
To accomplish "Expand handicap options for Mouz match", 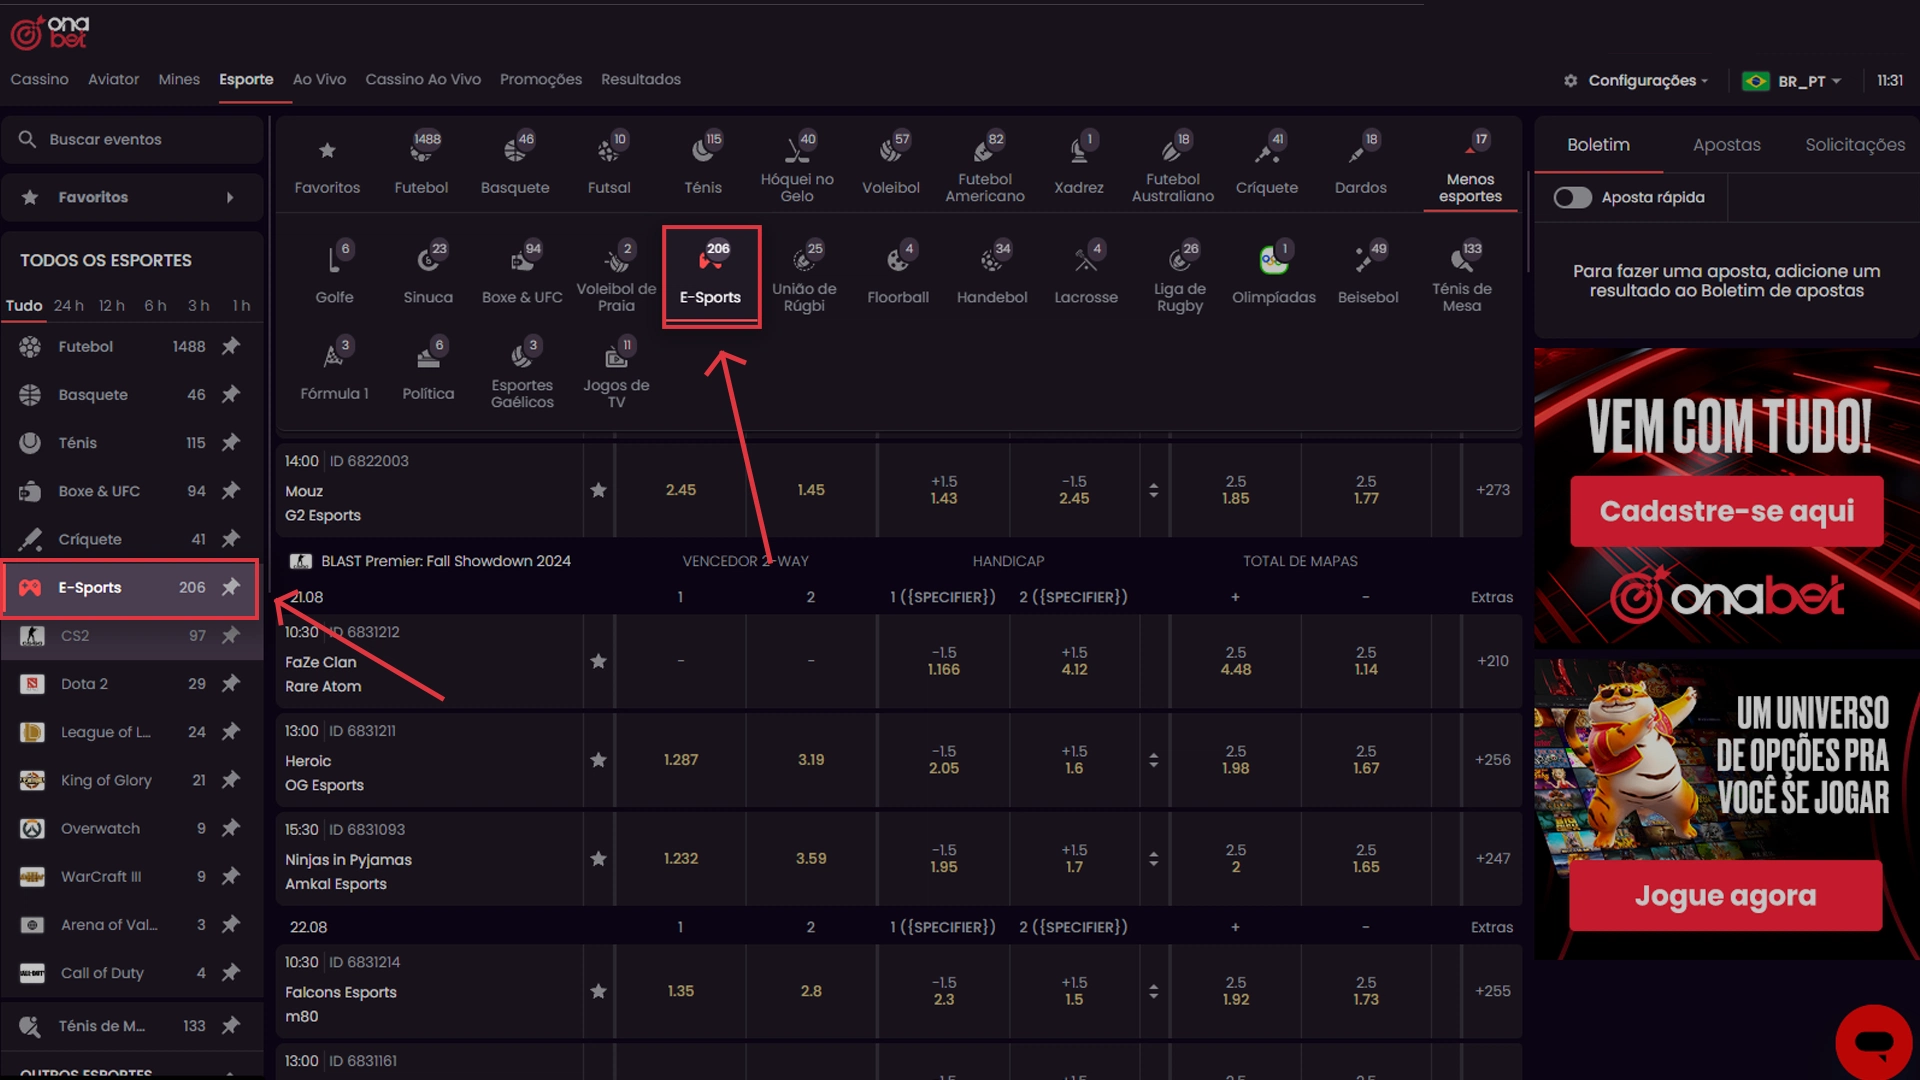I will click(1153, 490).
